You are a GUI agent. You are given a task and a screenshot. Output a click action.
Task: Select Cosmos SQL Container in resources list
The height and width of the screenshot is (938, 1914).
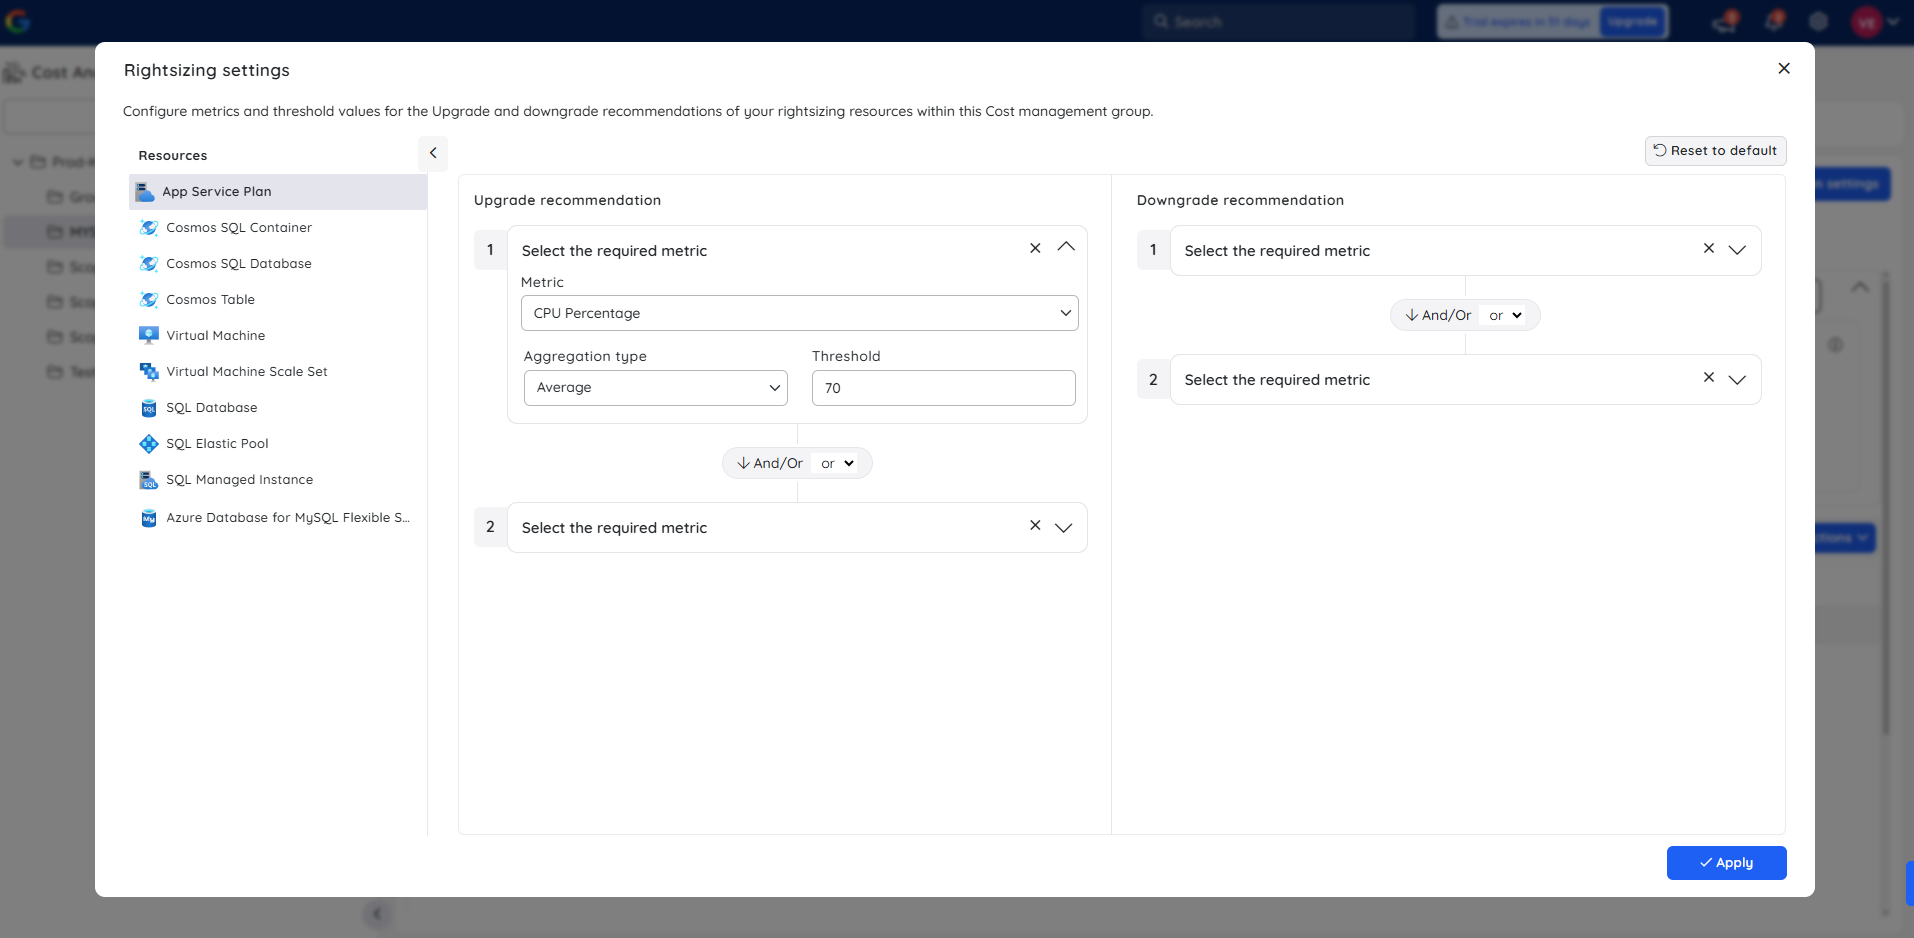click(278, 228)
